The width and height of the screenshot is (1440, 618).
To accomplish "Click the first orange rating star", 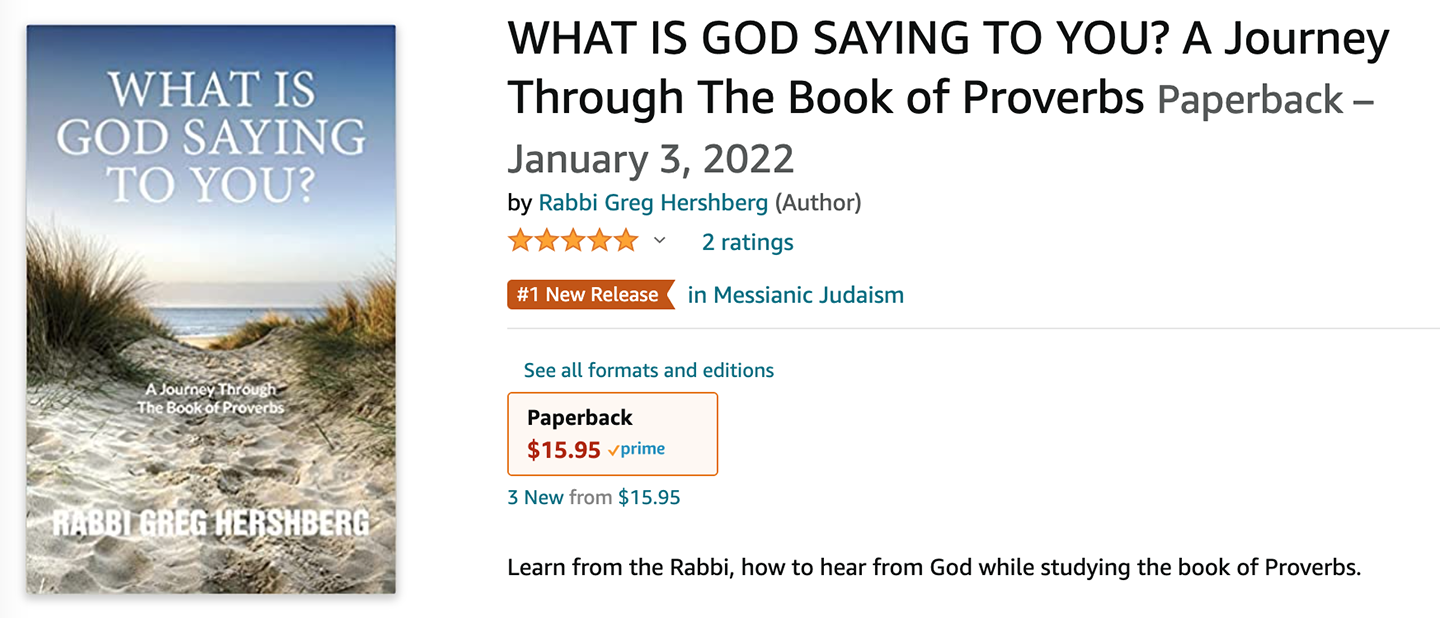I will (520, 241).
